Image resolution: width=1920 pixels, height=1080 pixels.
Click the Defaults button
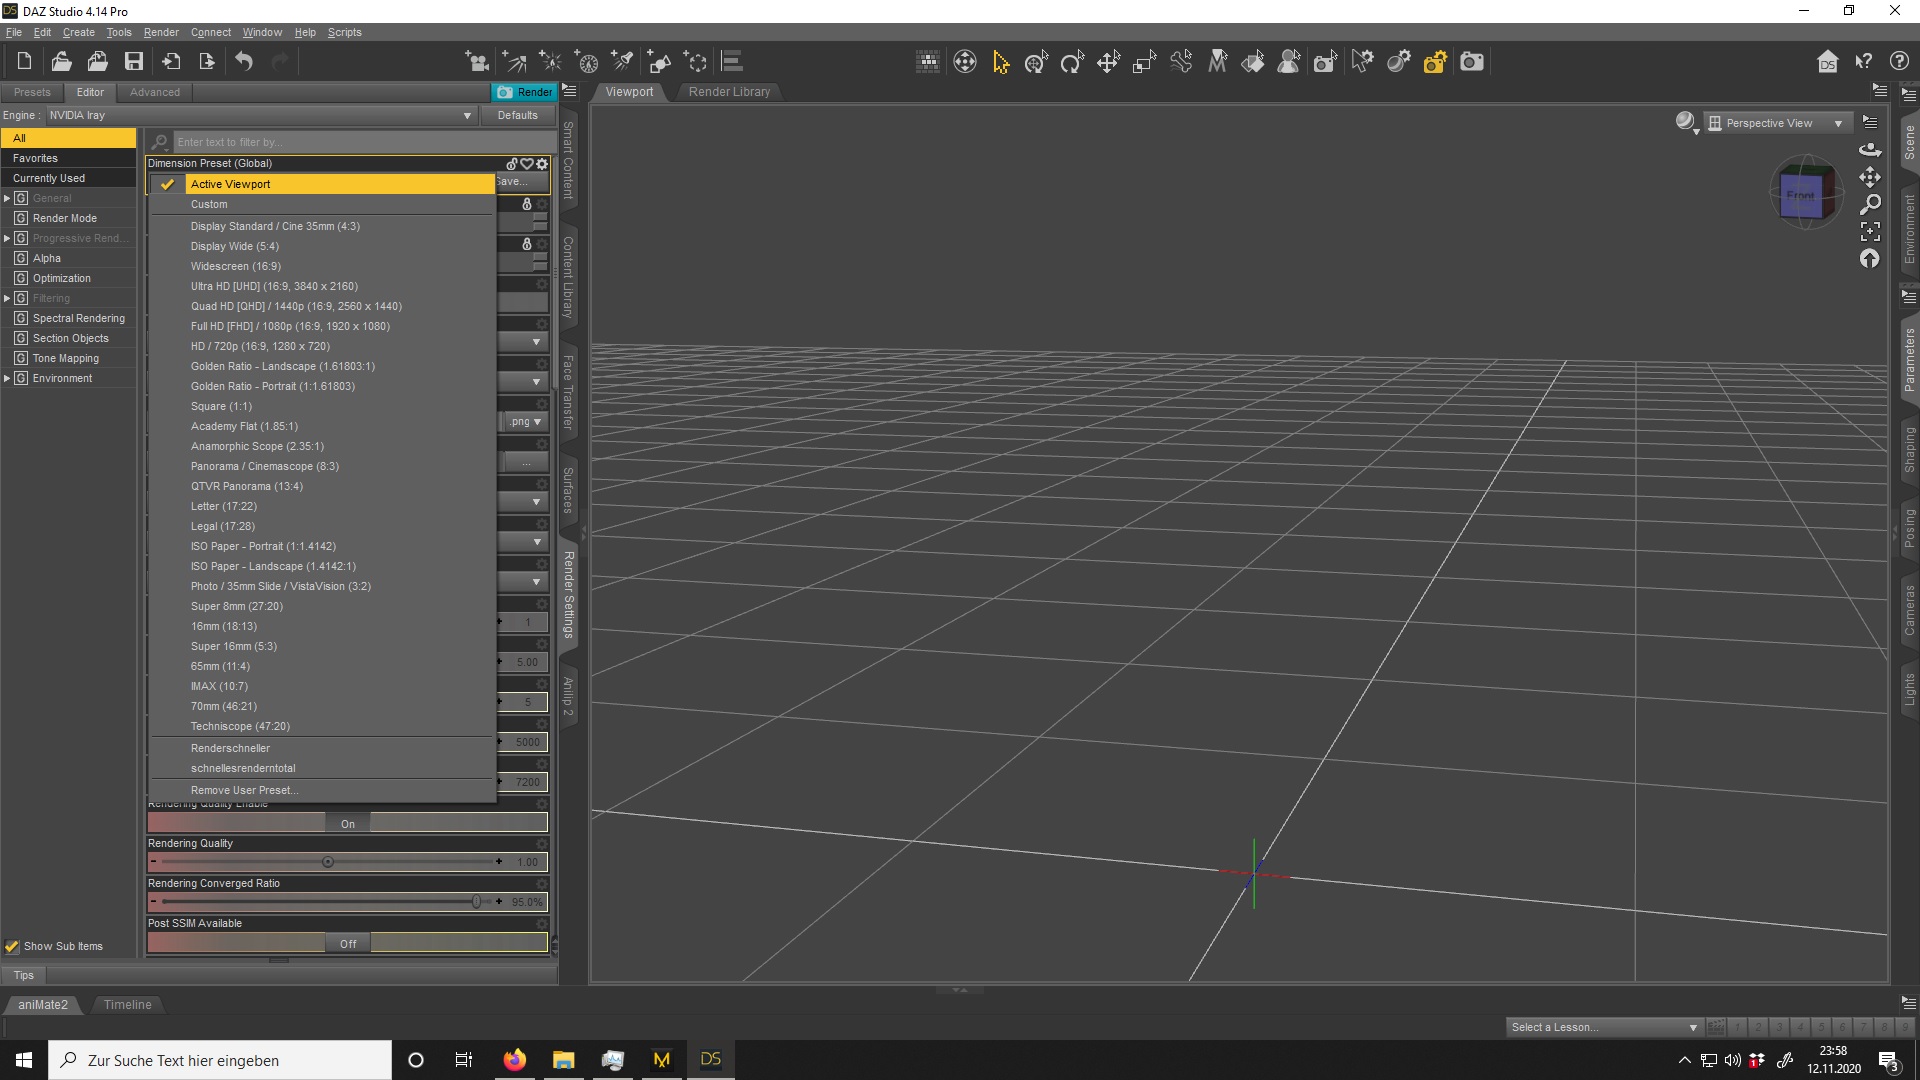tap(517, 115)
